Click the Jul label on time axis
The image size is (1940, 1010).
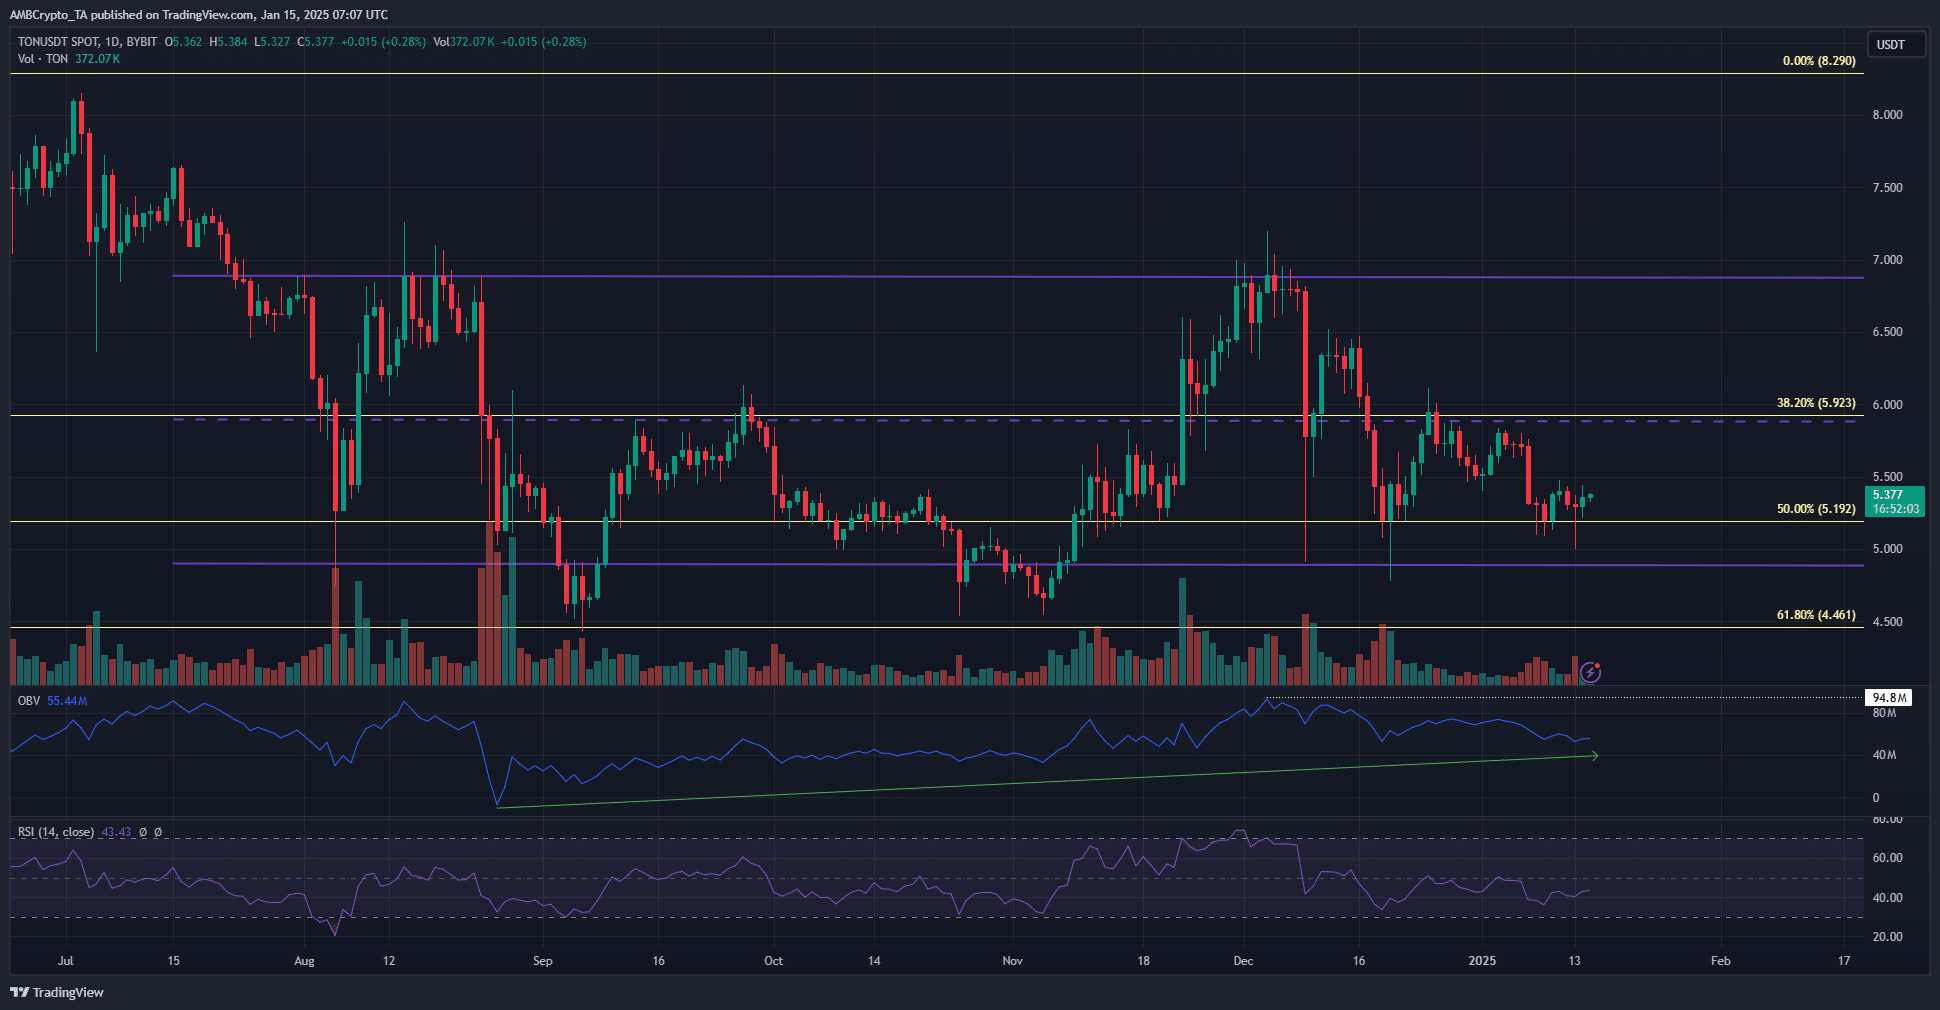point(66,961)
